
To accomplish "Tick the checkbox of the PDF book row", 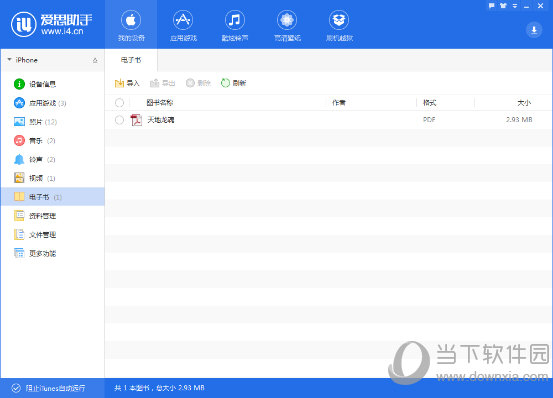I will (120, 120).
